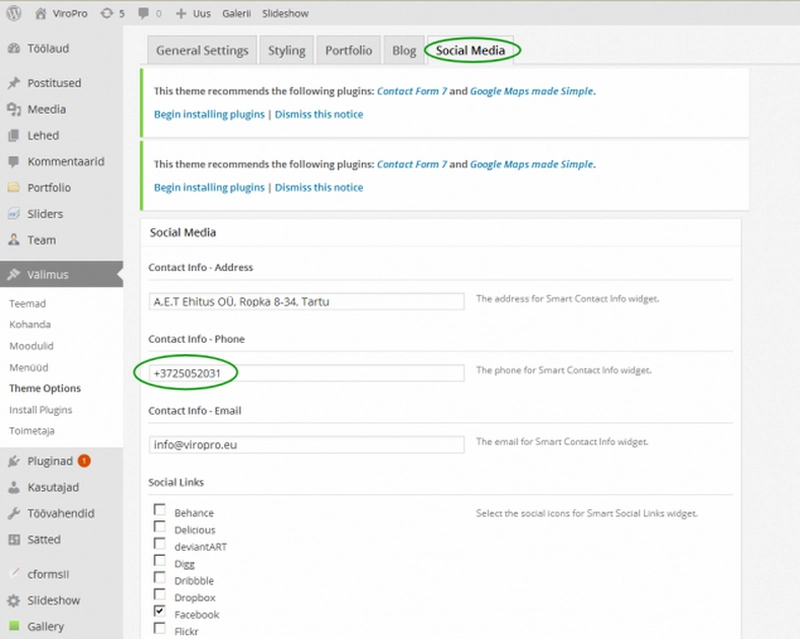Click the WordPress logo icon
Viewport: 800px width, 639px height.
[14, 14]
